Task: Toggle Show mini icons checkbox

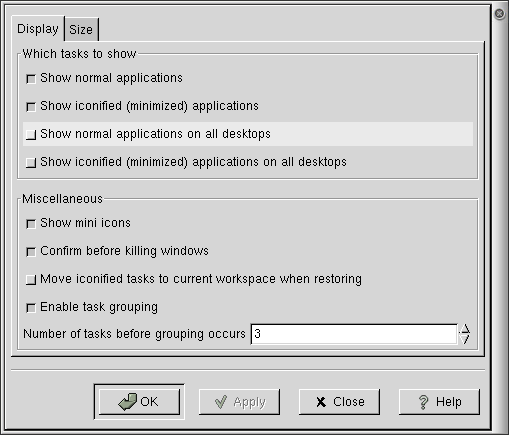Action: pyautogui.click(x=31, y=224)
